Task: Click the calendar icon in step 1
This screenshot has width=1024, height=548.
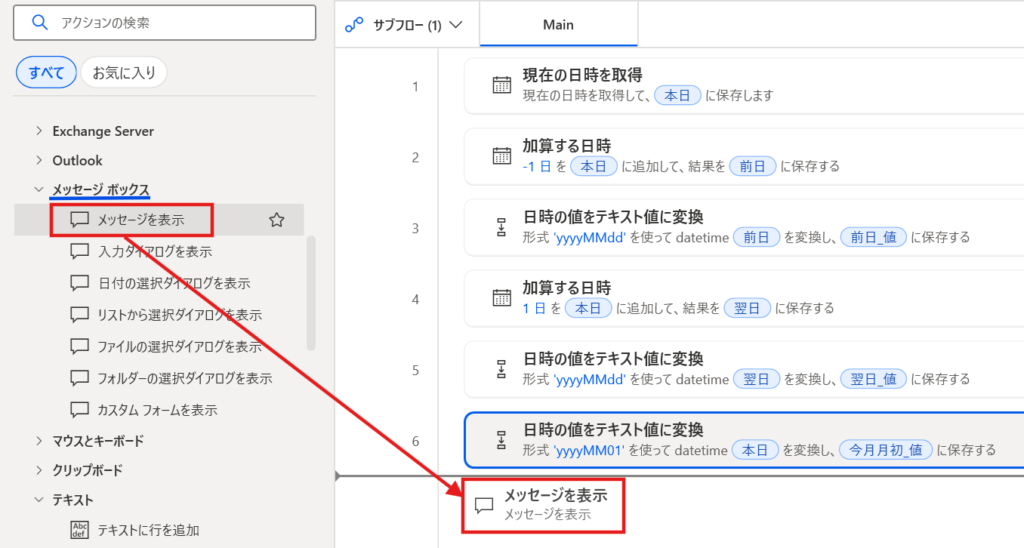Action: click(502, 85)
